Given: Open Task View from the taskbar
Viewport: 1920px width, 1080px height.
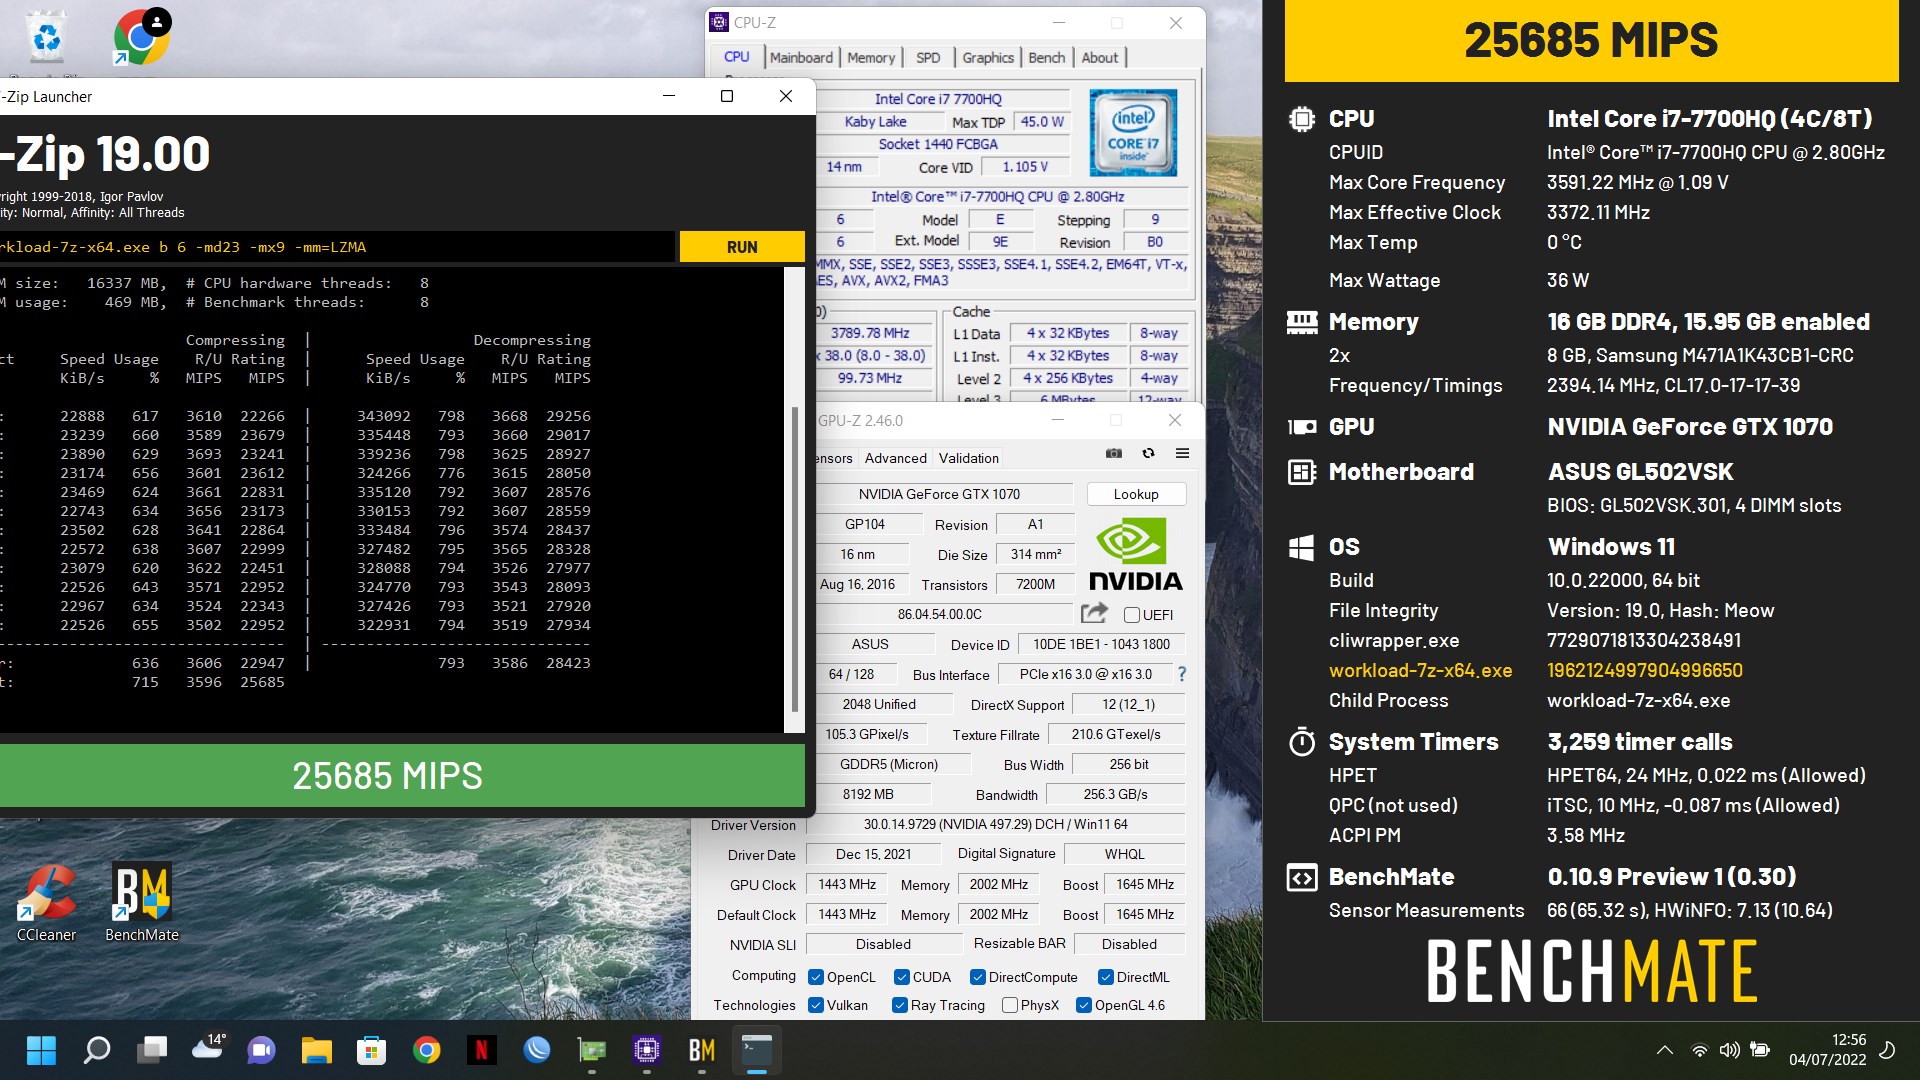Looking at the screenshot, I should click(x=152, y=1050).
